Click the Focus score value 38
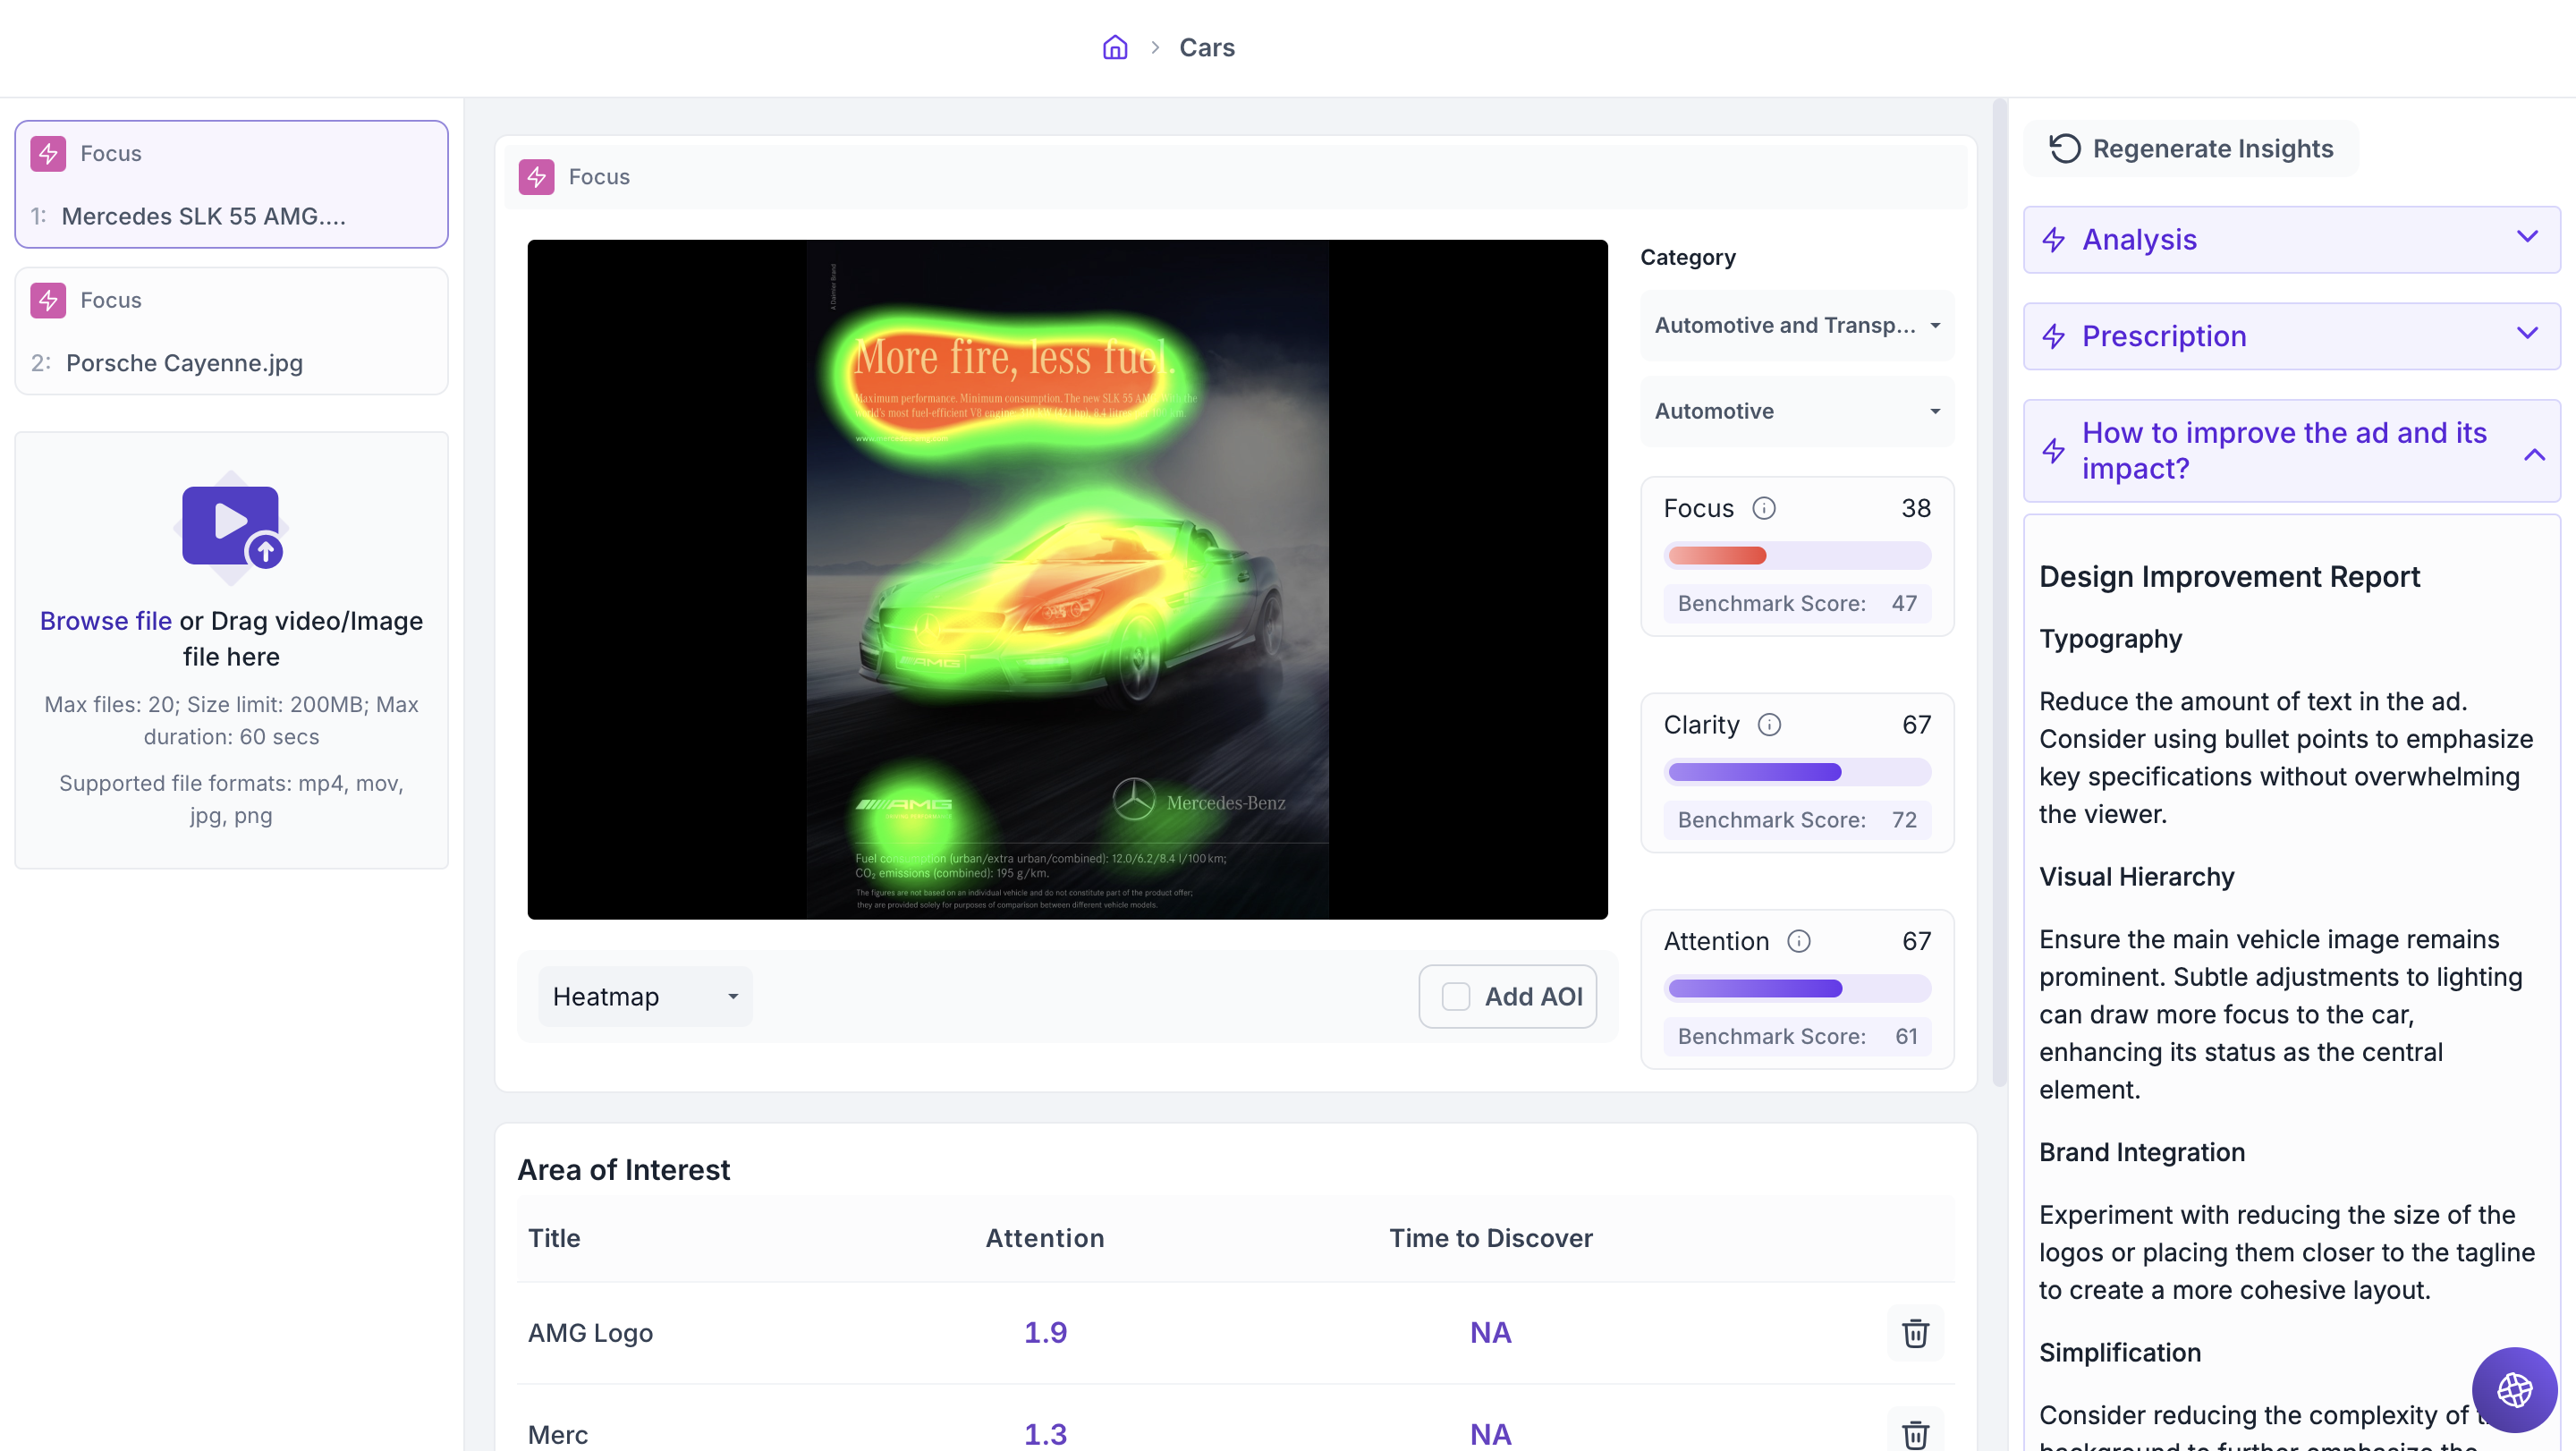 coord(1915,508)
